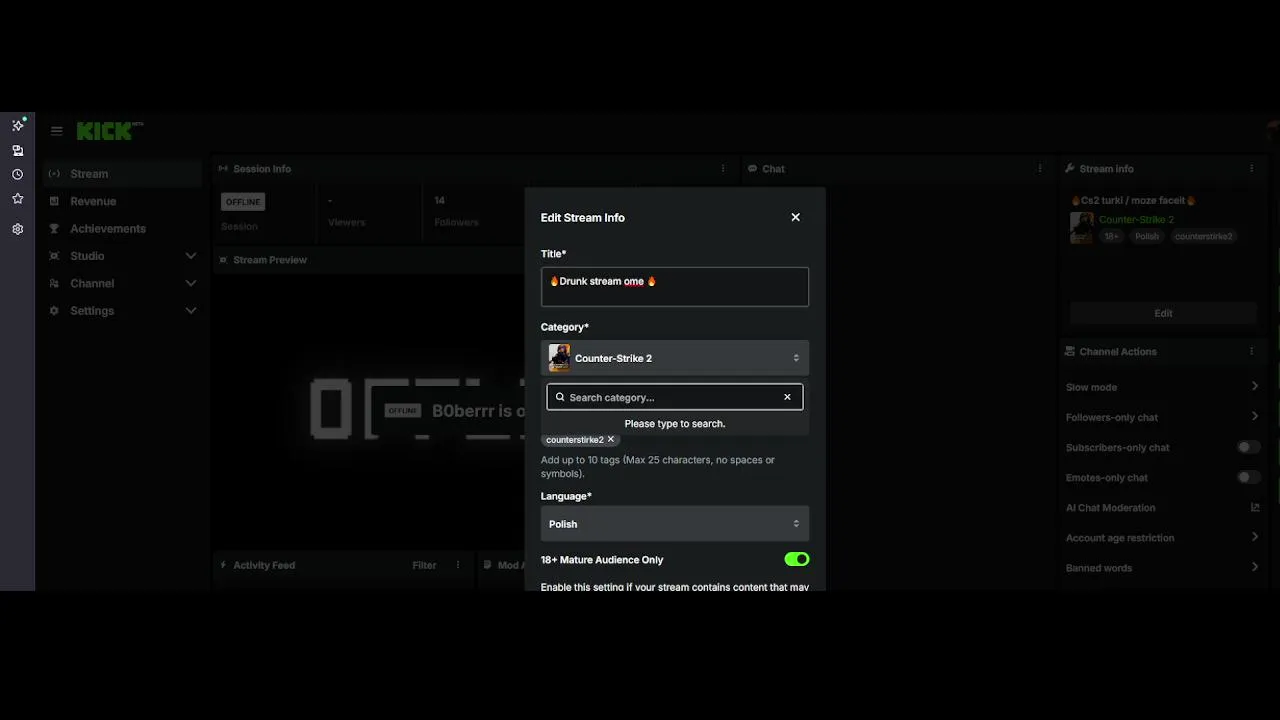
Task: Open Session Info three-dot menu
Action: [x=723, y=169]
